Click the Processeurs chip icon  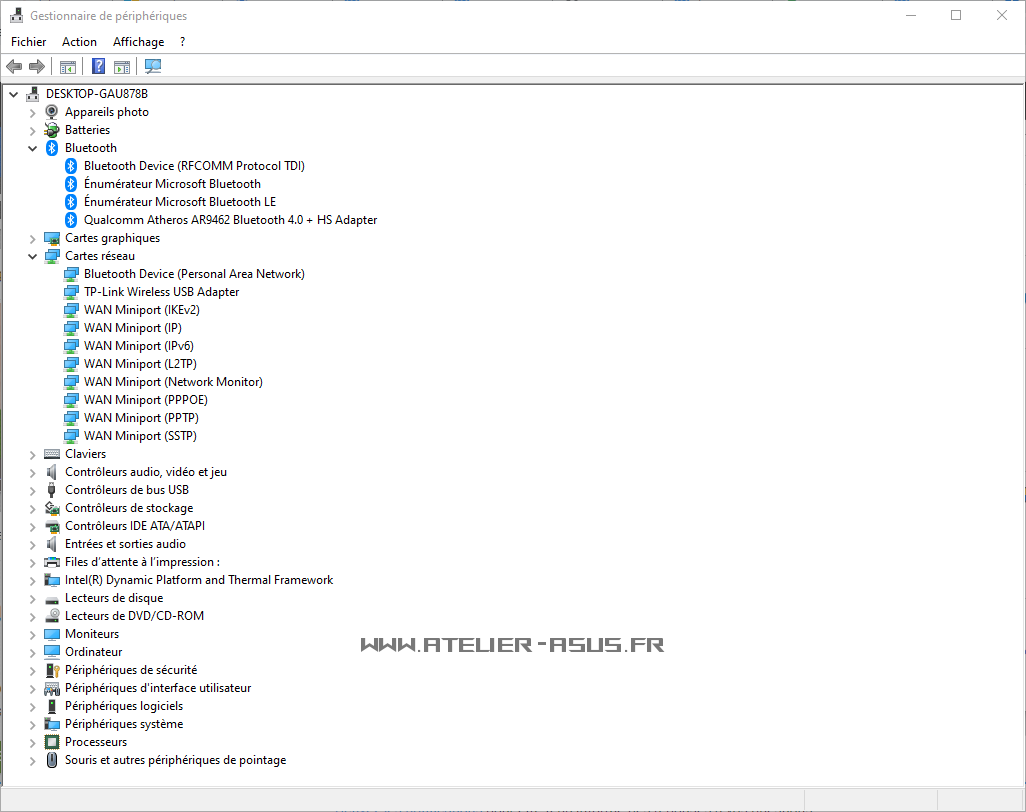click(x=52, y=742)
